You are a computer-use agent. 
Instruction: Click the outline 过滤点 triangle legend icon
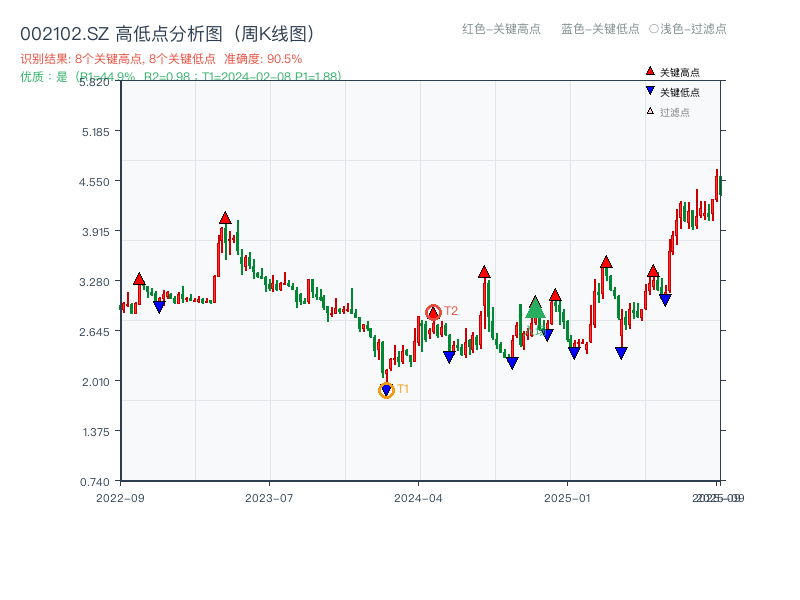pos(650,111)
